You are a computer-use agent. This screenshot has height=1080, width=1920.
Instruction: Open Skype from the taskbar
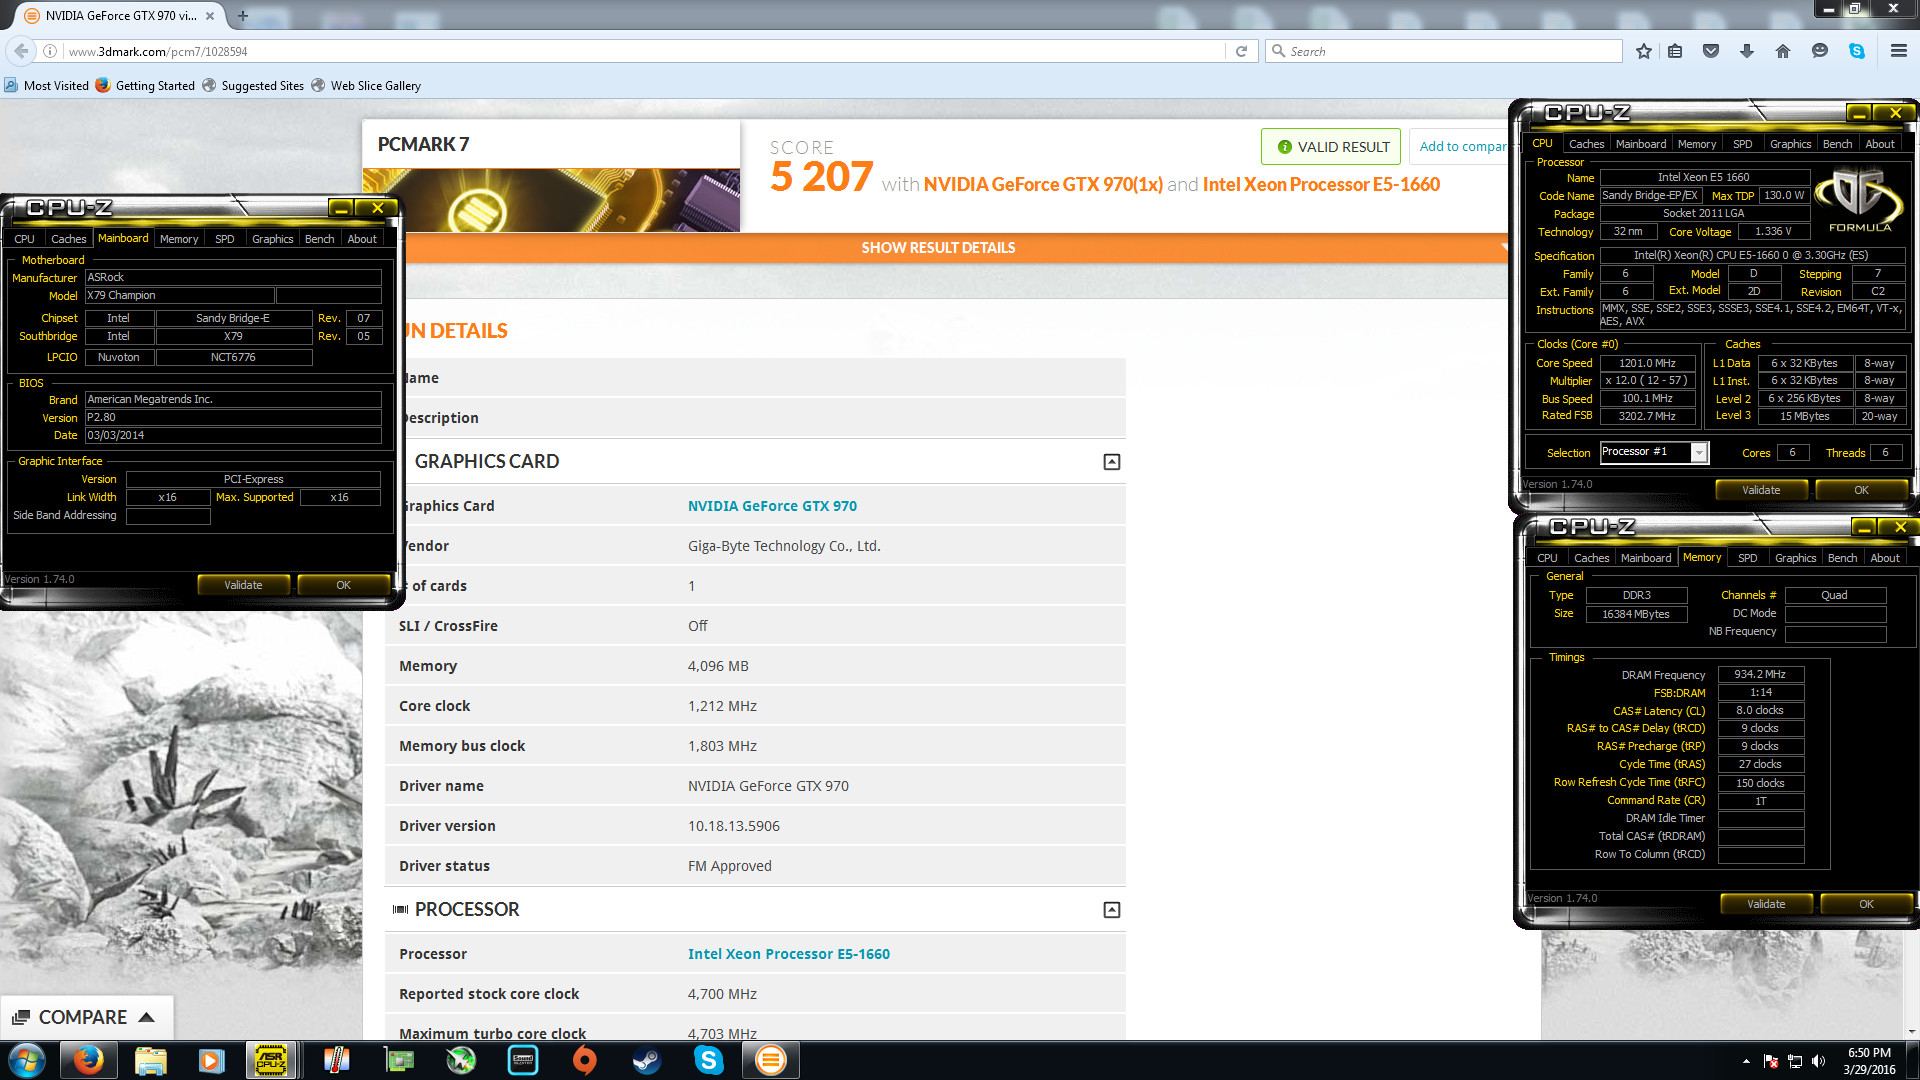pyautogui.click(x=709, y=1060)
